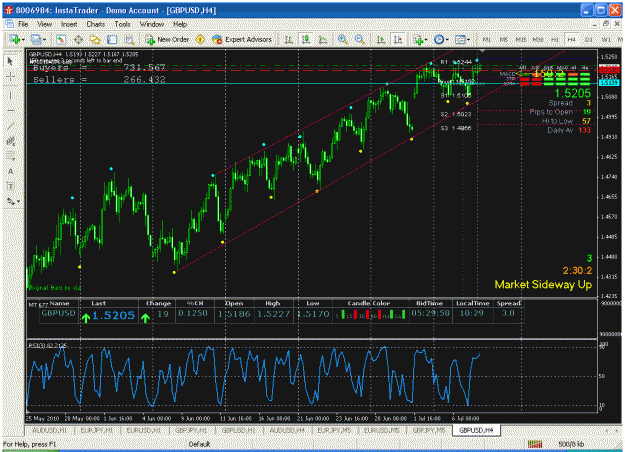Select the text 'A' tool
The image size is (625, 452).
click(x=10, y=171)
